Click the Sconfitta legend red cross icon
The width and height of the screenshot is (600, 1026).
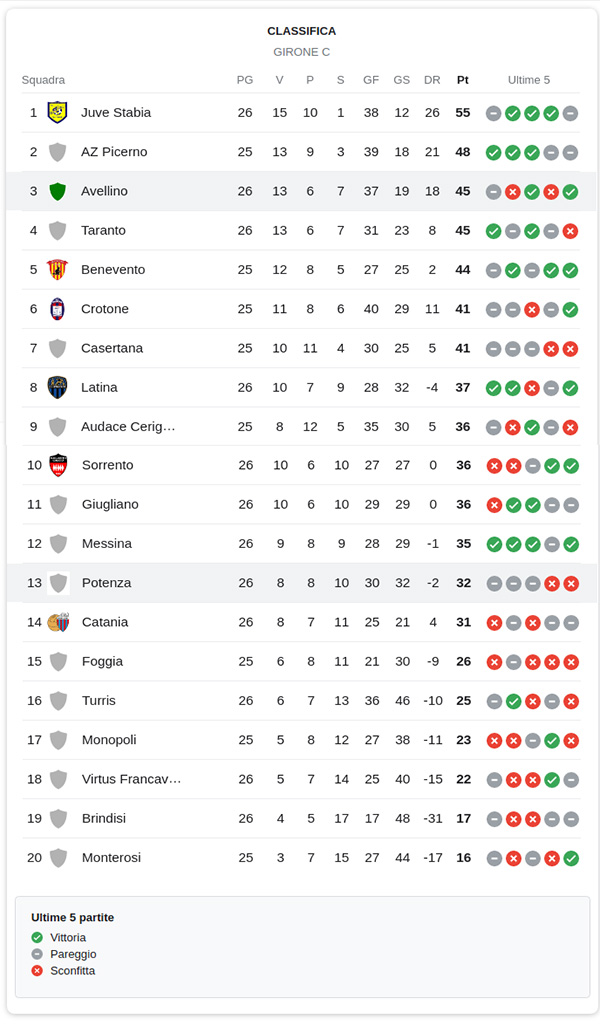click(37, 971)
